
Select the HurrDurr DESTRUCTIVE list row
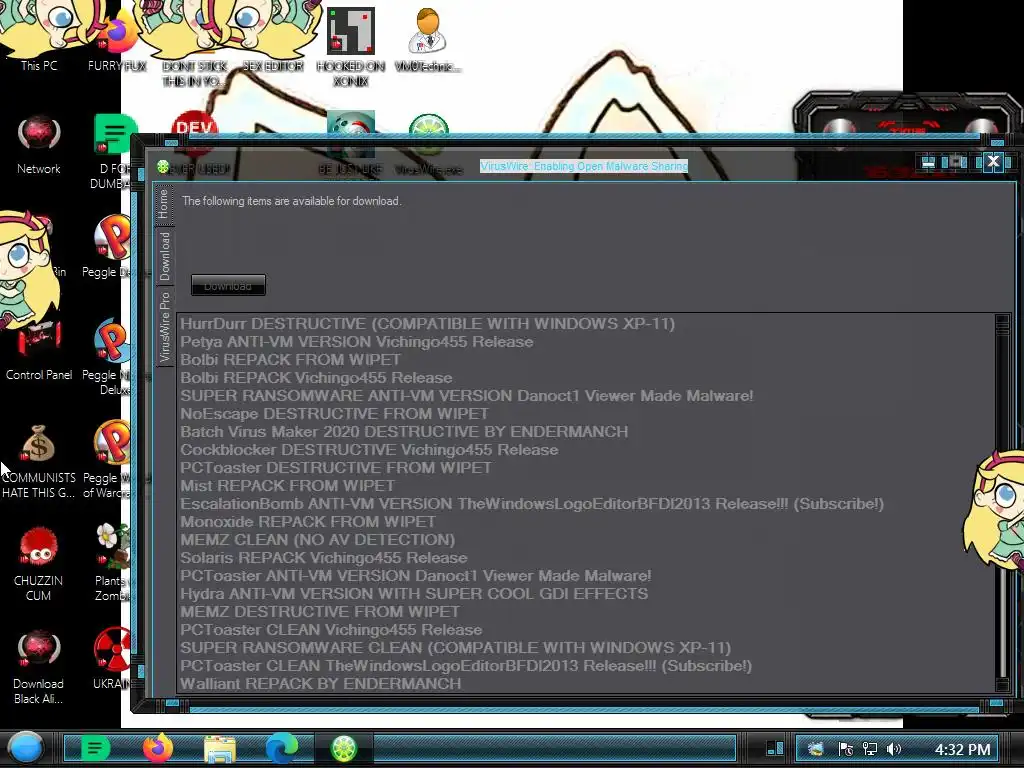click(586, 324)
